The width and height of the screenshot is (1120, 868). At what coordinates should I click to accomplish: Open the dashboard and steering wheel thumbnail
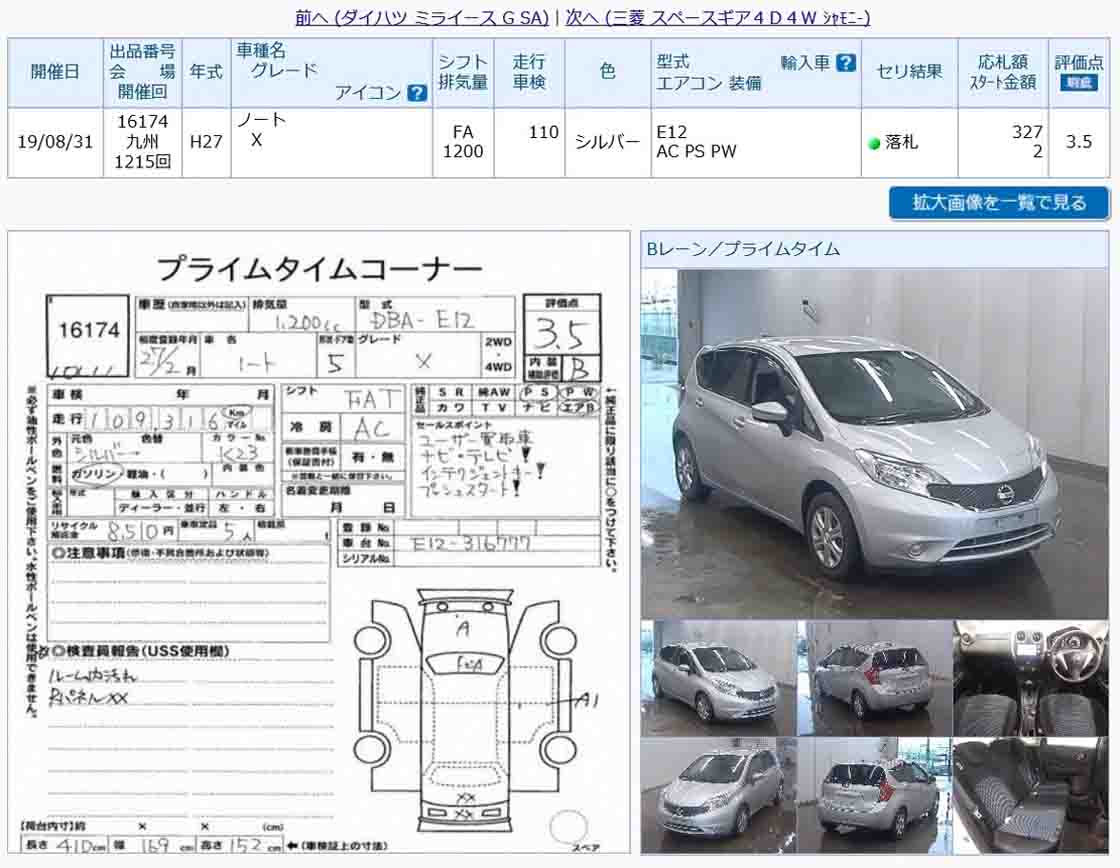pyautogui.click(x=1031, y=678)
